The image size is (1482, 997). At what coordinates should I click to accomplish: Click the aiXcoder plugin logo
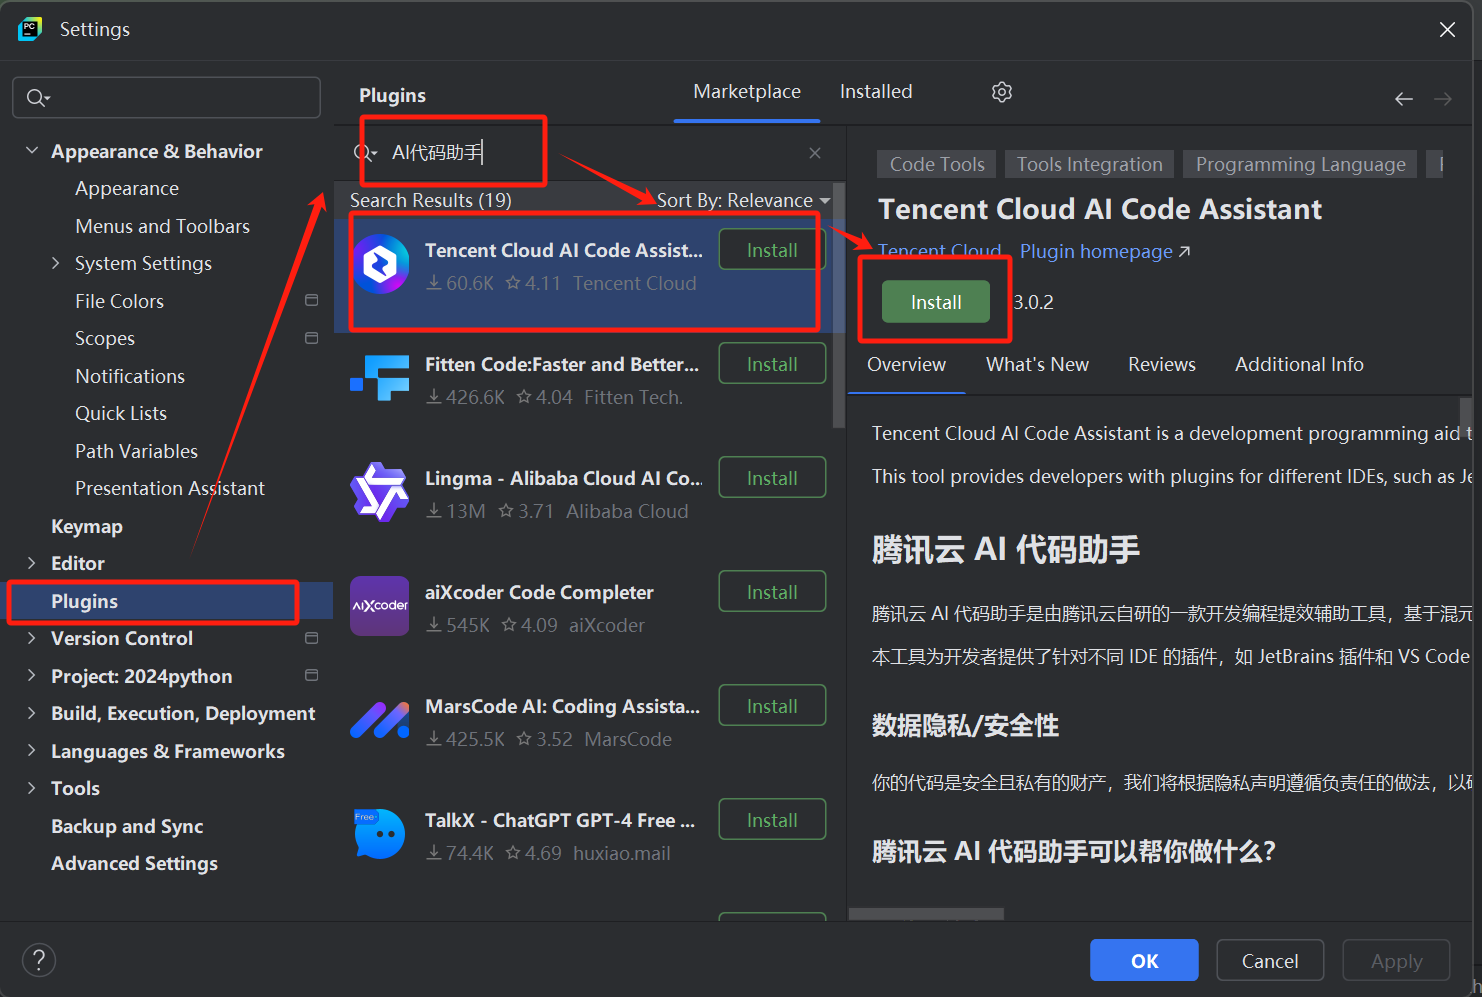point(380,606)
